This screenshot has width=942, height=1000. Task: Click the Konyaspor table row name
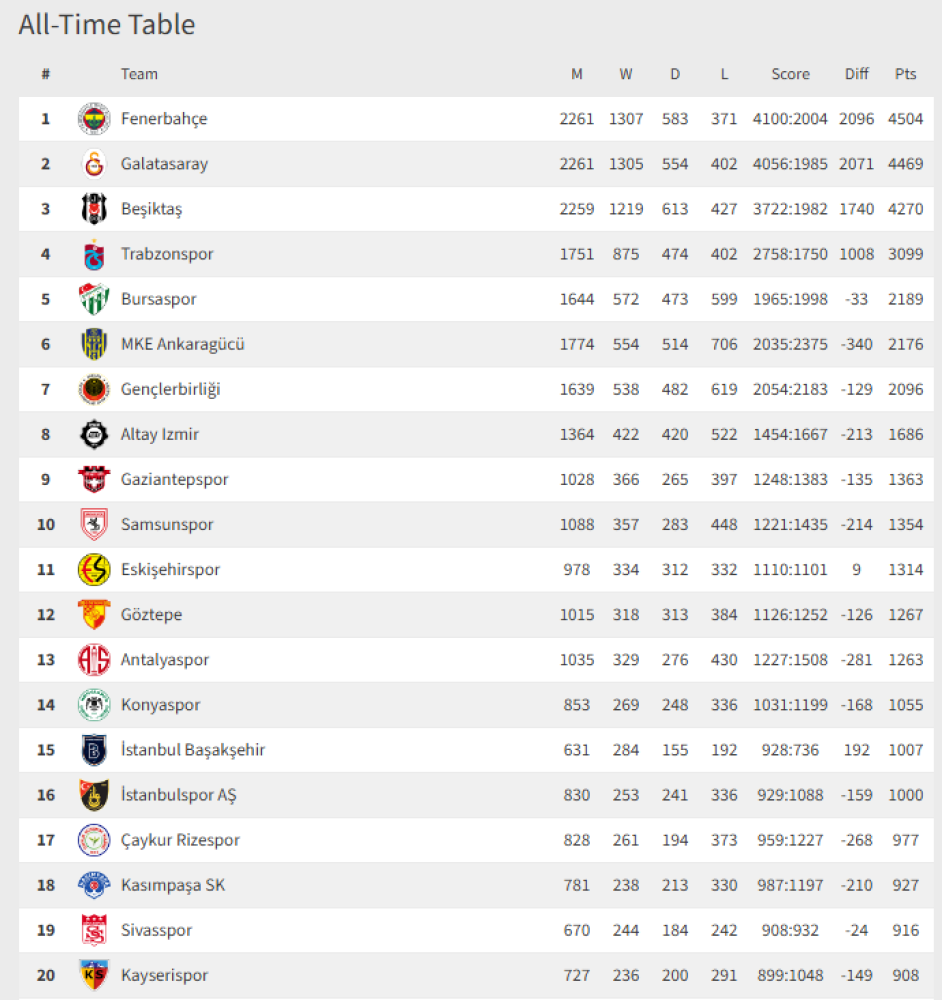pyautogui.click(x=160, y=705)
